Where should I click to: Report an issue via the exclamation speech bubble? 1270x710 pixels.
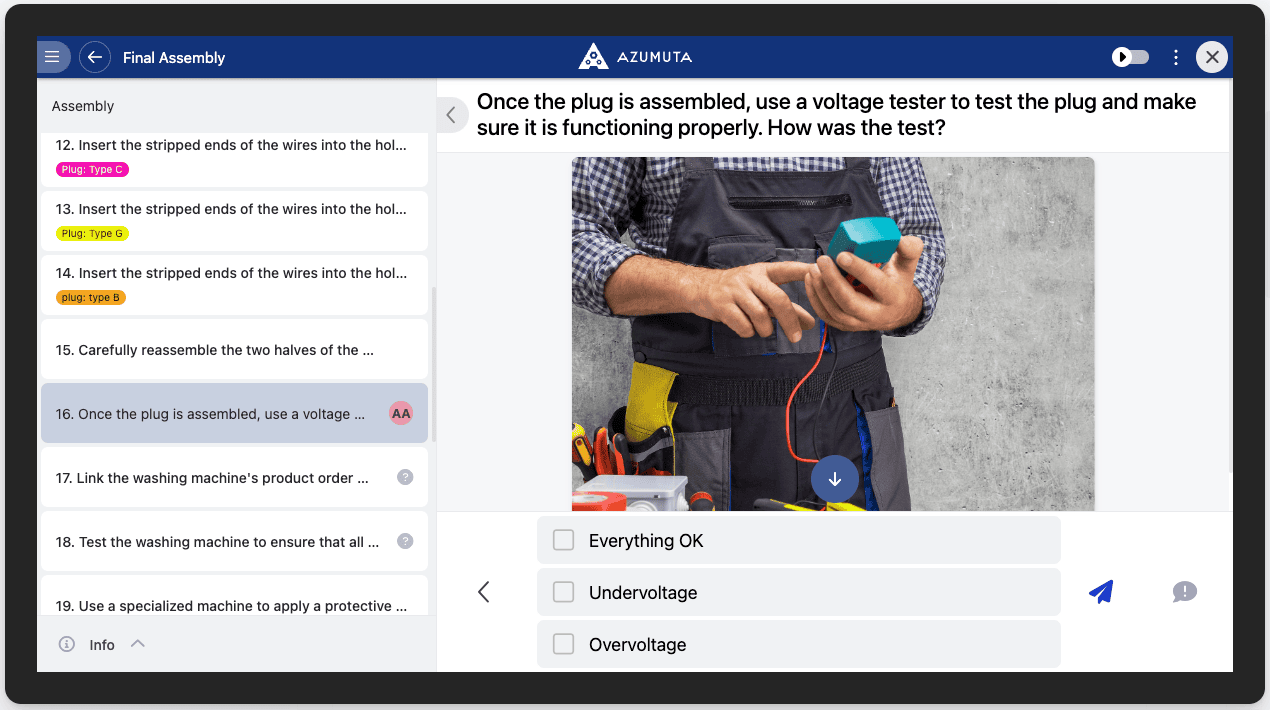[x=1184, y=592]
